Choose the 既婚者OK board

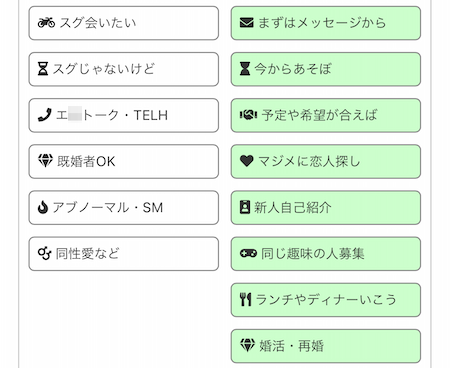click(124, 161)
